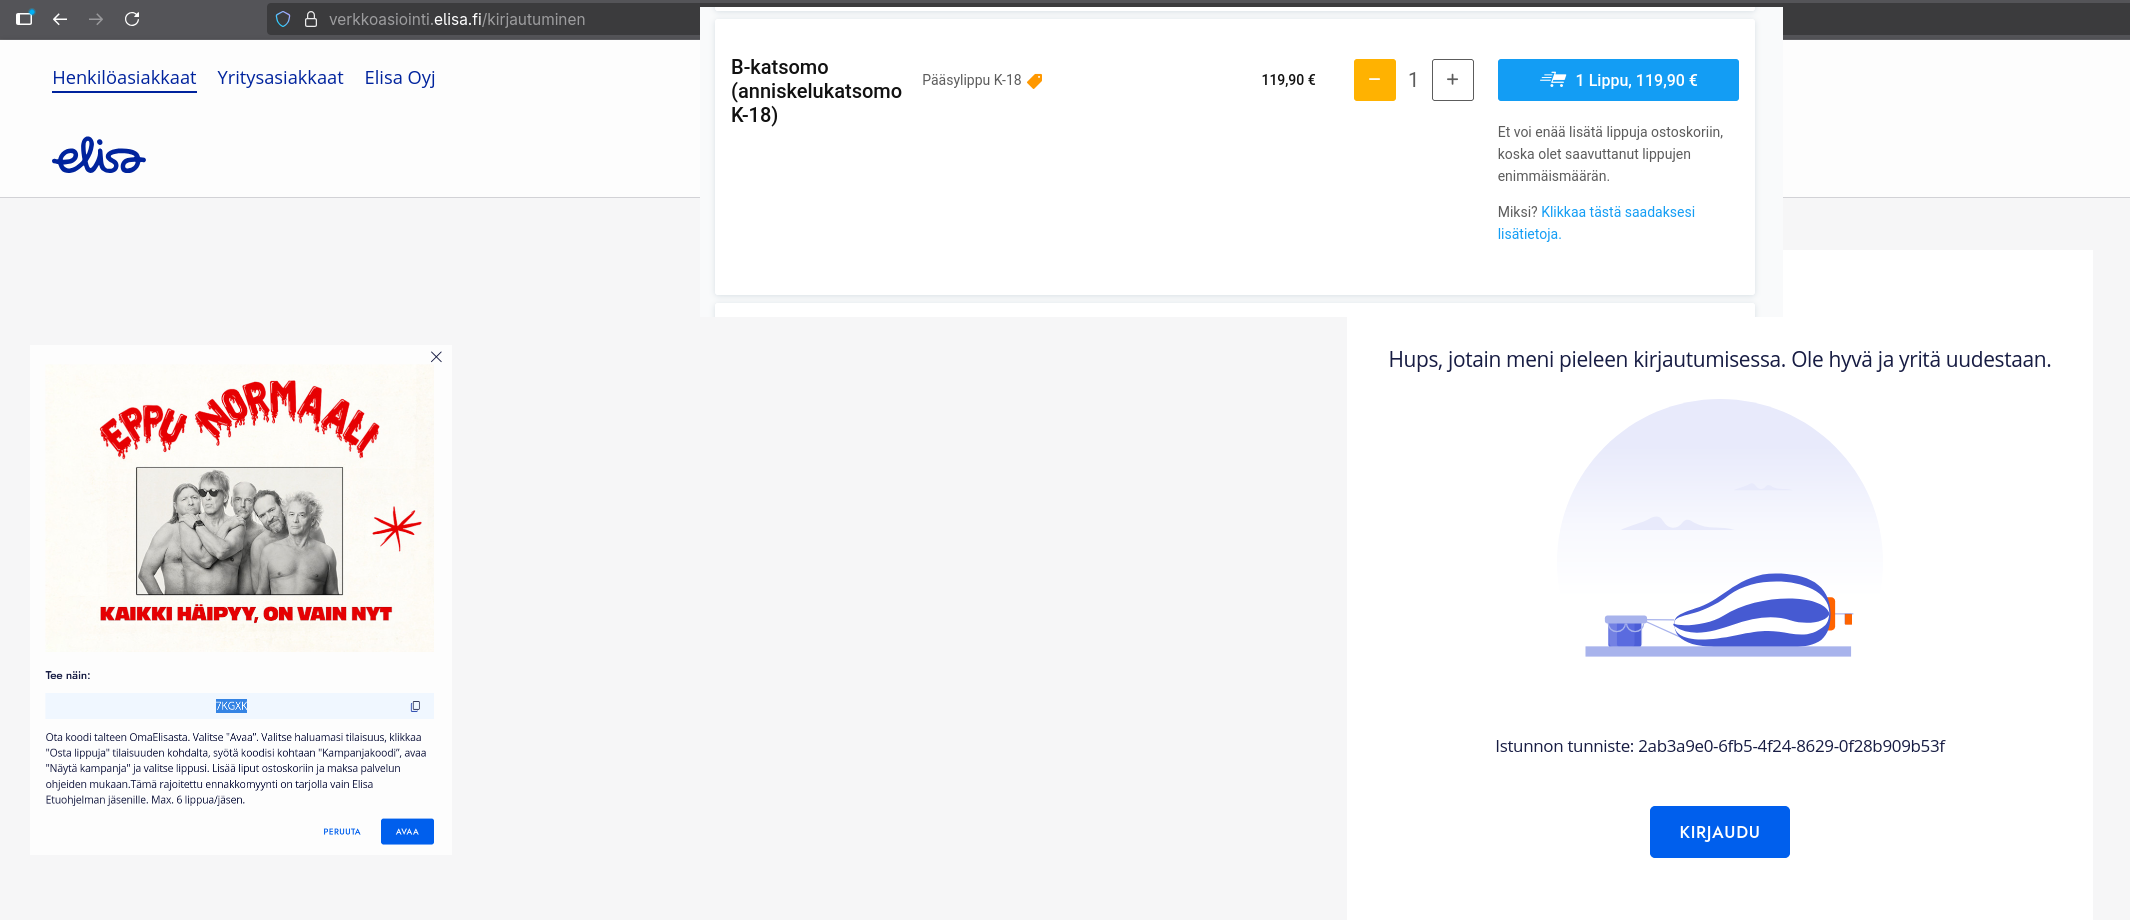This screenshot has width=2130, height=920.
Task: Click the 1 Lippu, 119,90 € cart button
Action: (1618, 80)
